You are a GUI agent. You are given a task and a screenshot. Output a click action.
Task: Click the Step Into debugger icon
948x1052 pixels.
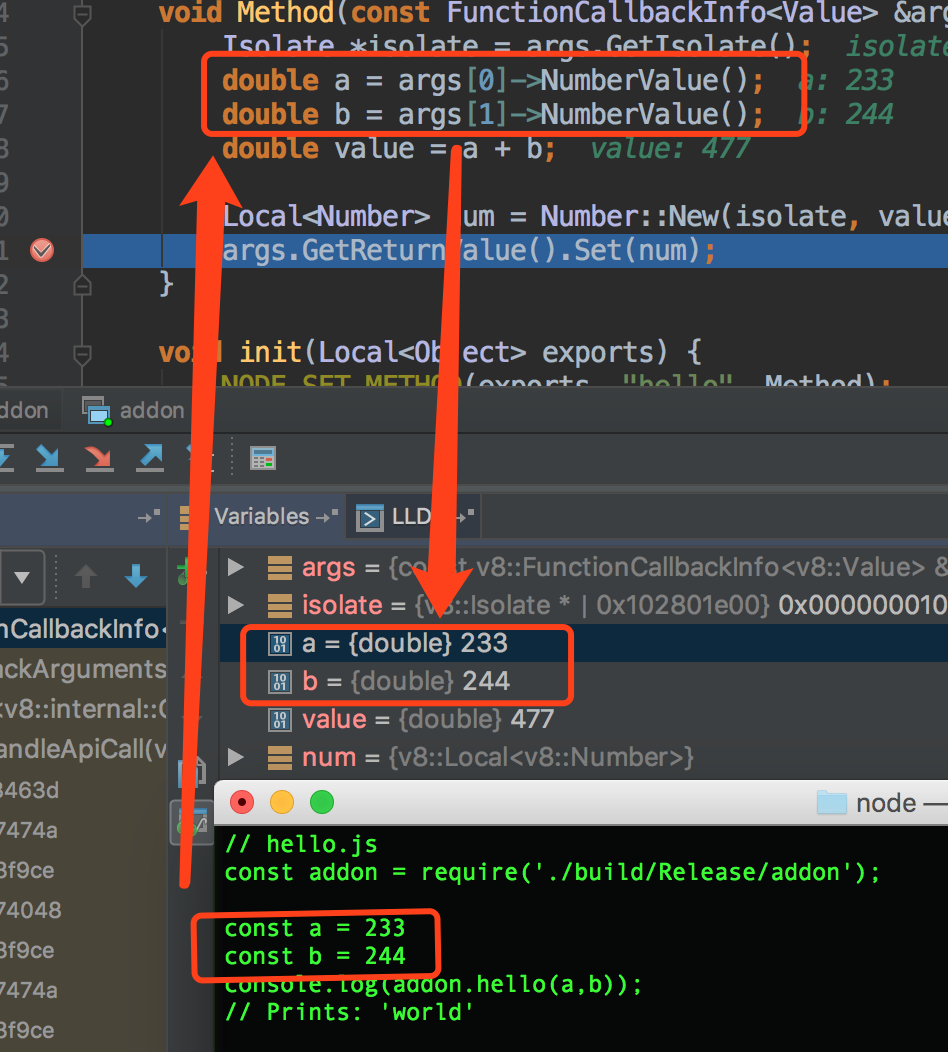49,458
